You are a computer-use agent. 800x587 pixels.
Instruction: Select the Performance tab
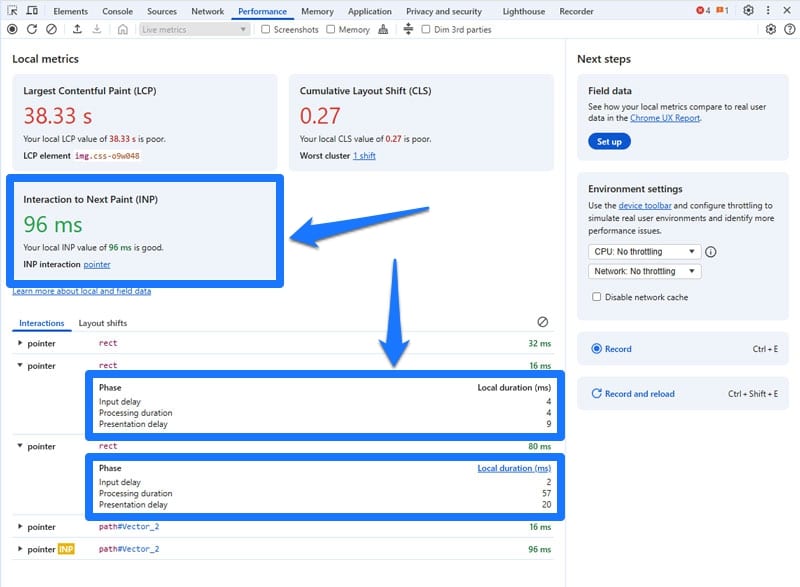tap(262, 11)
